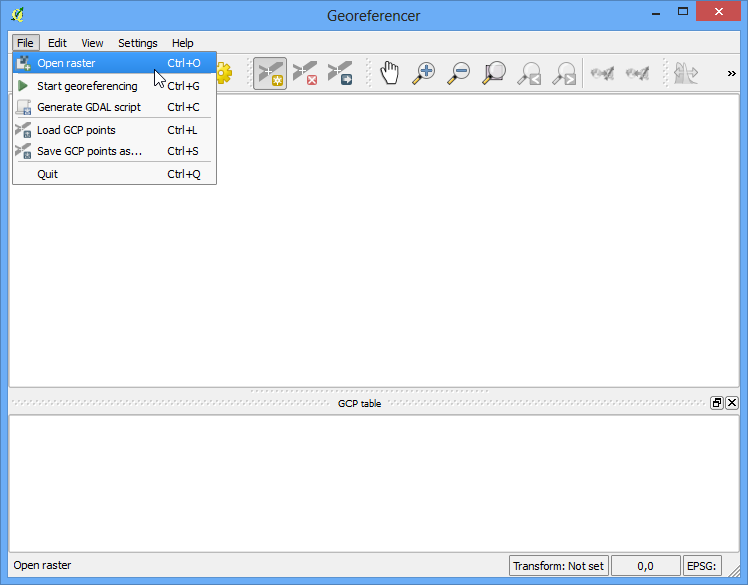
Task: Close the GCP table panel
Action: (732, 403)
